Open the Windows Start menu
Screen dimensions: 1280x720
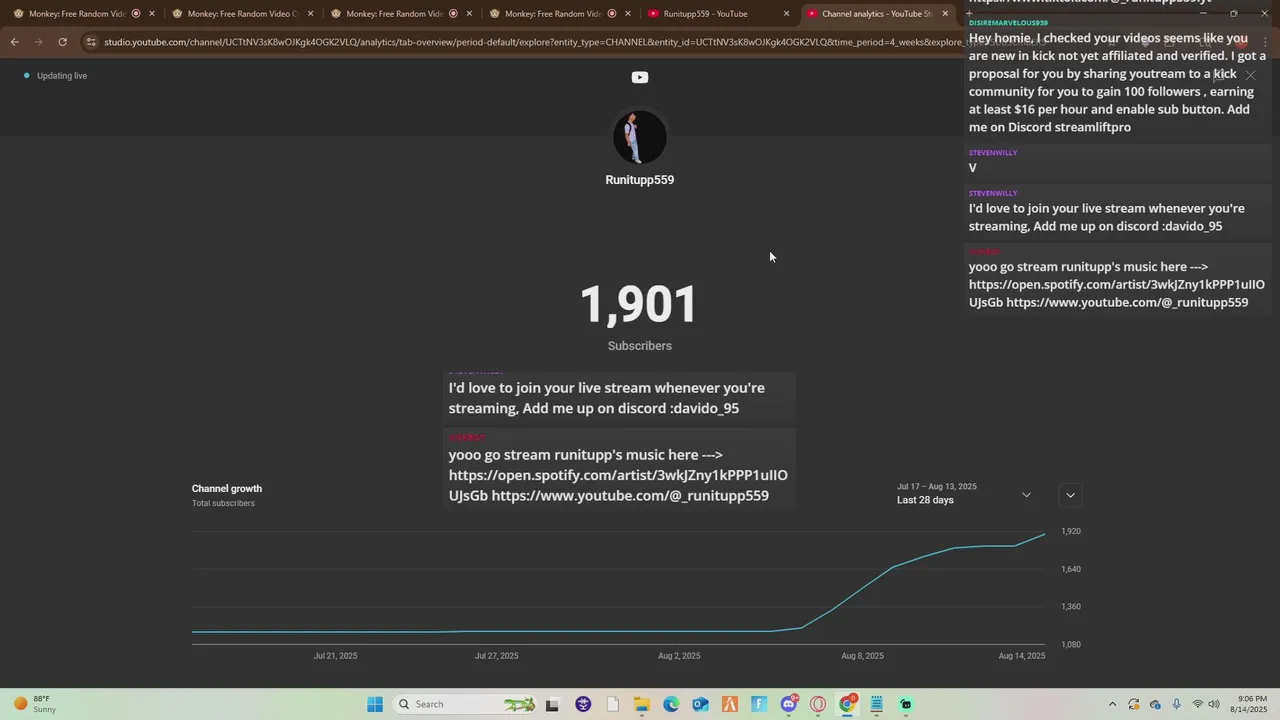pos(375,704)
